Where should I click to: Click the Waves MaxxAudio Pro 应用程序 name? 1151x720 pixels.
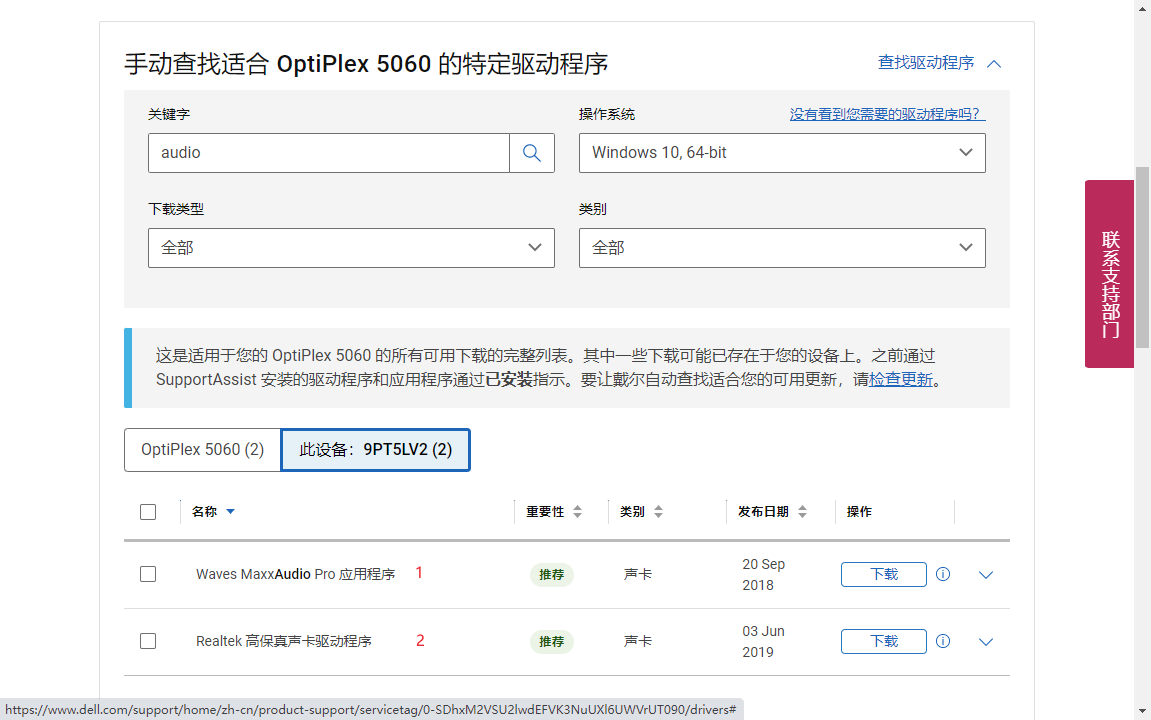point(295,574)
